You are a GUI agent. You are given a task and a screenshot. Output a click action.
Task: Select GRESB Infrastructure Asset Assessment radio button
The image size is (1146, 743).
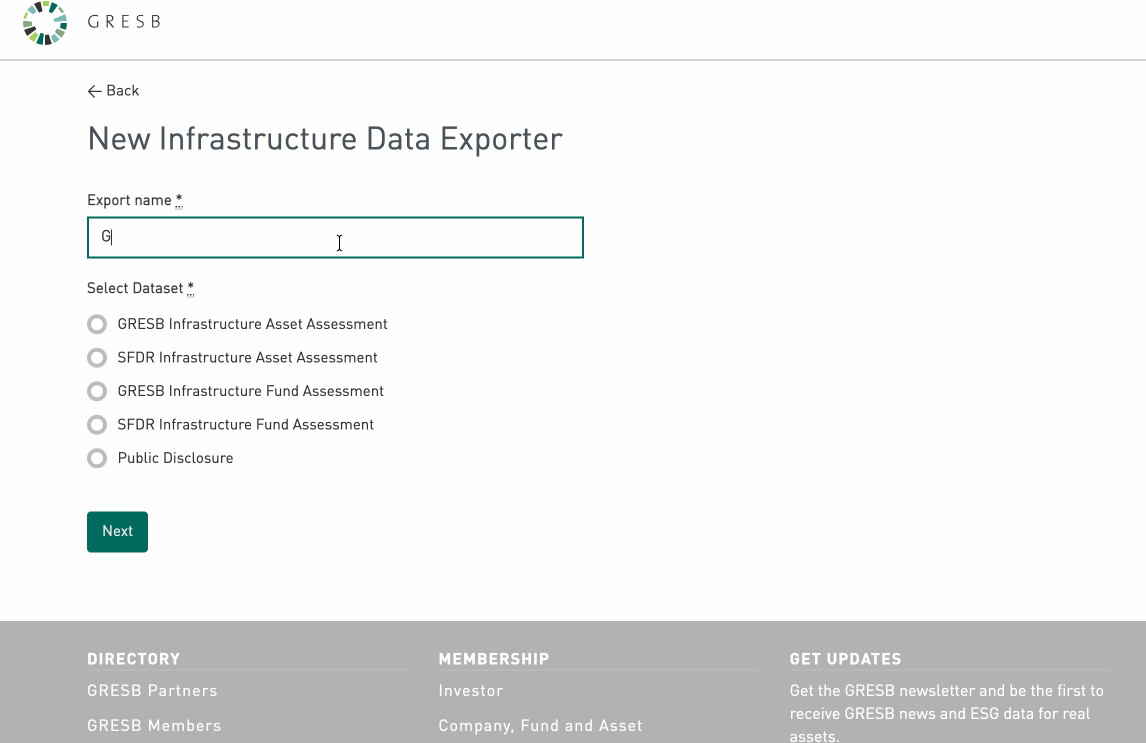[x=97, y=324]
